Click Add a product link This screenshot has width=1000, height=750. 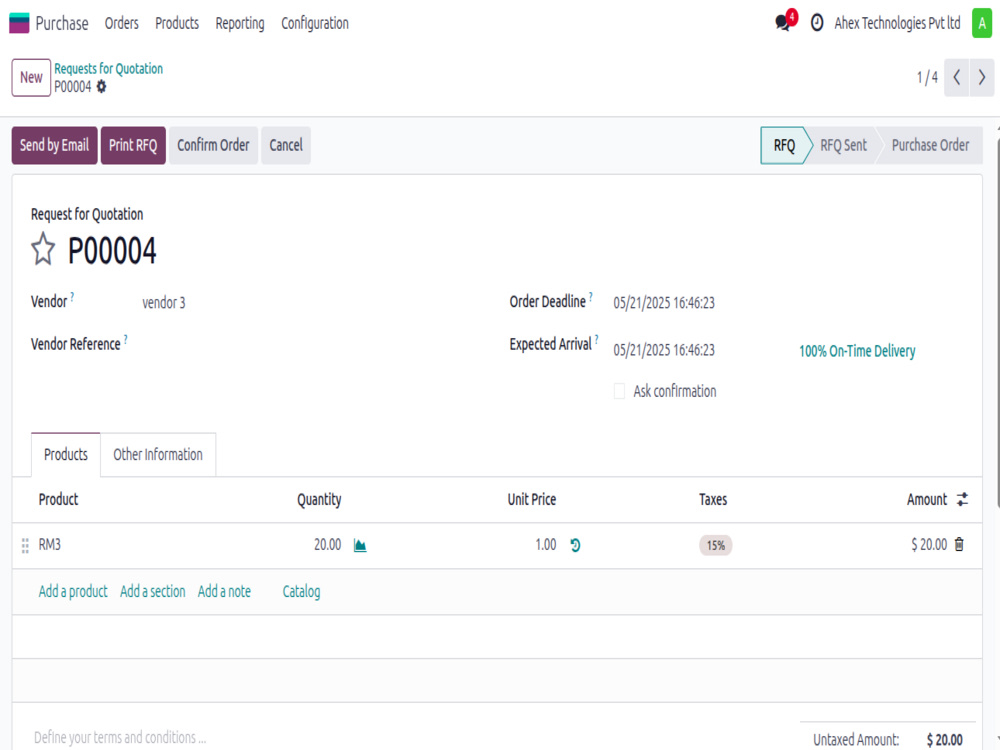[x=73, y=592]
